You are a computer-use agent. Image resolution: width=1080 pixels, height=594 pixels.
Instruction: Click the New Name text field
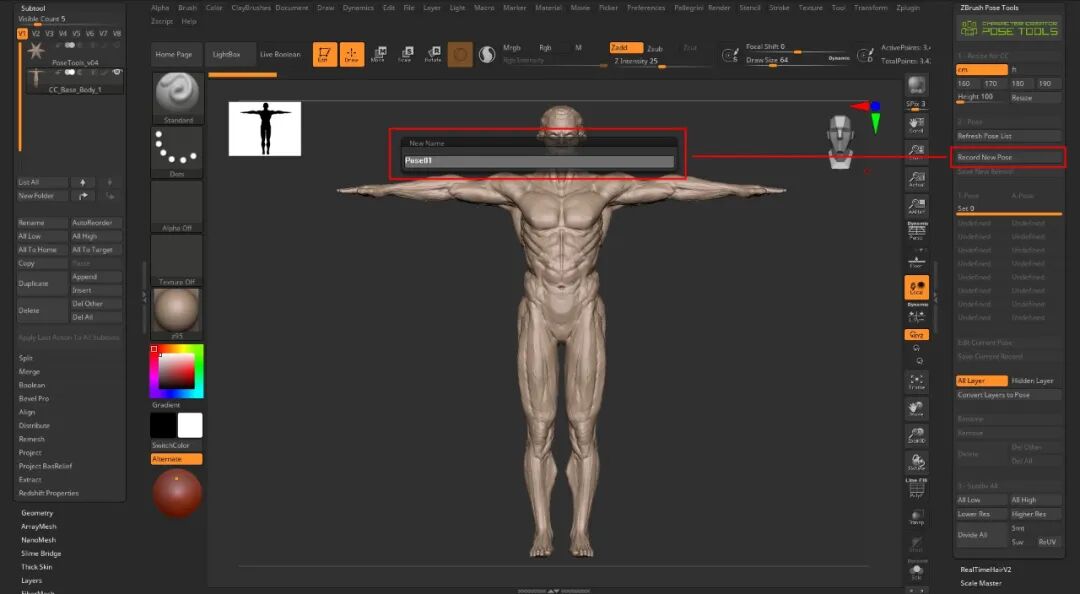tap(539, 161)
